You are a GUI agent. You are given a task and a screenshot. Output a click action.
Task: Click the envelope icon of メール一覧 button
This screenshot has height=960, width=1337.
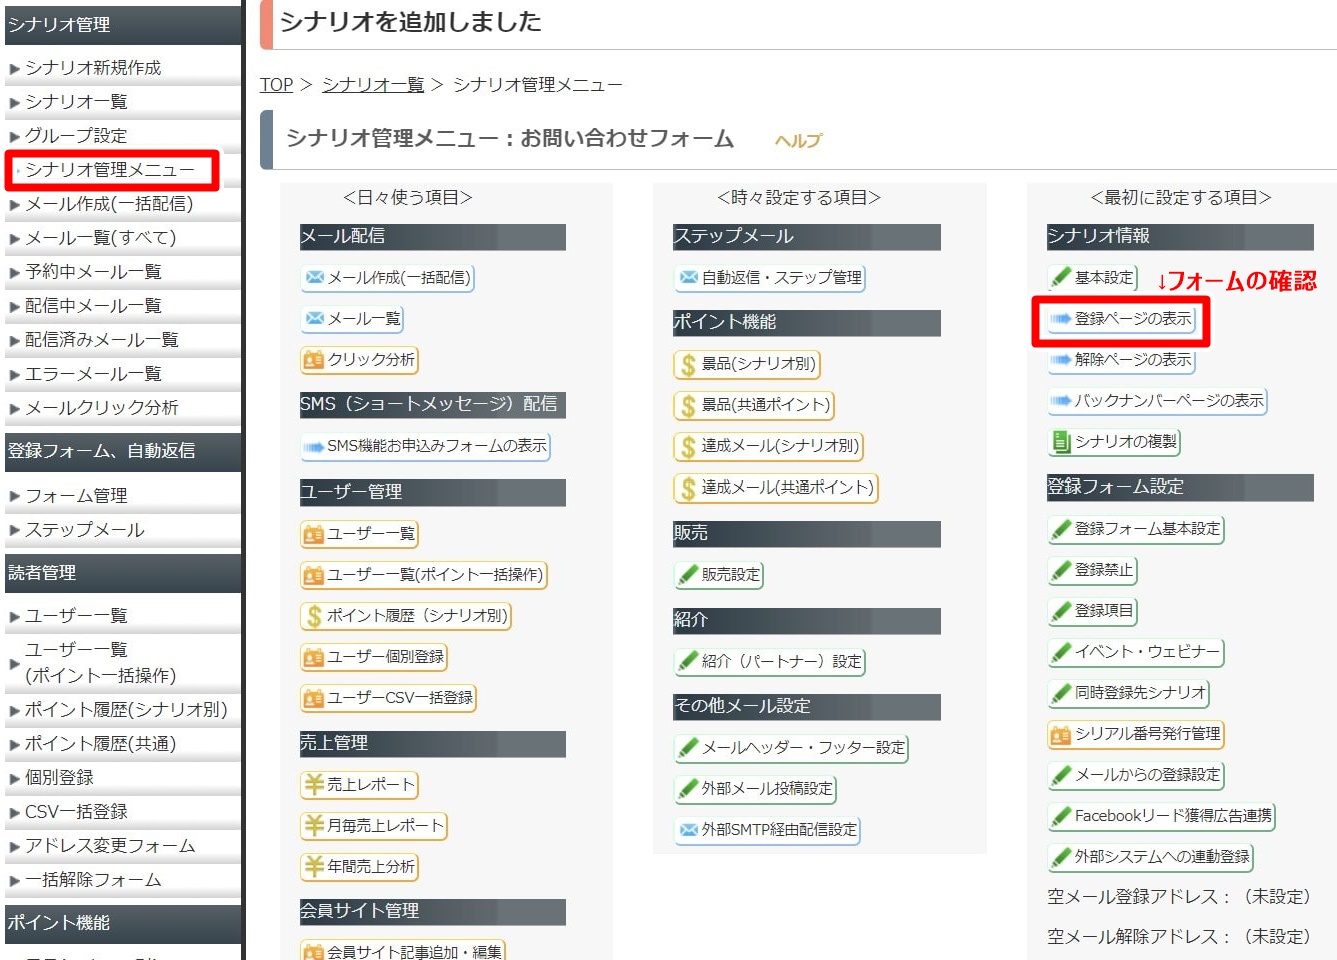tap(315, 318)
